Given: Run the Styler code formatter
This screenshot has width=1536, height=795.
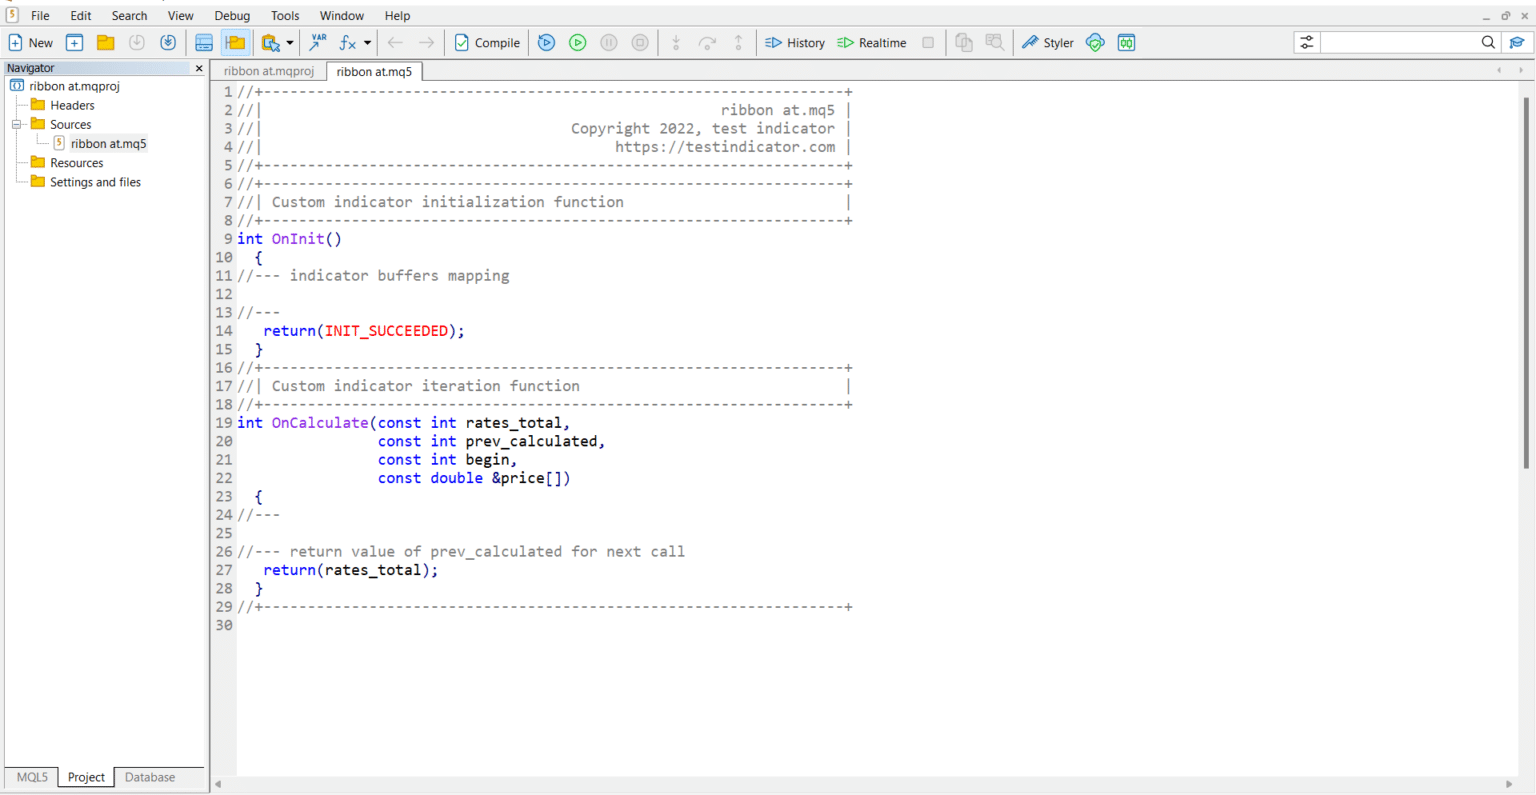Looking at the screenshot, I should tap(1047, 43).
